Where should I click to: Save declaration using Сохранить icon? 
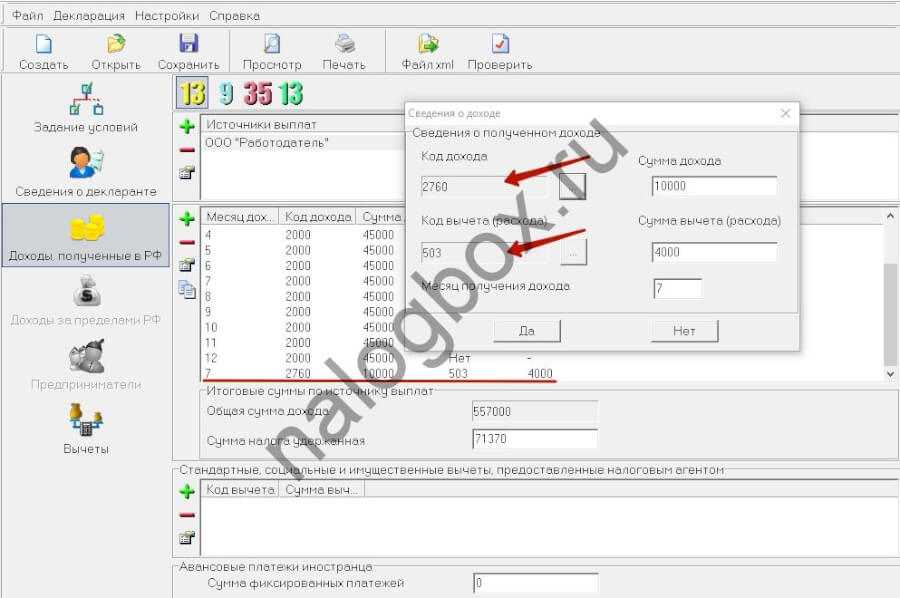click(188, 50)
